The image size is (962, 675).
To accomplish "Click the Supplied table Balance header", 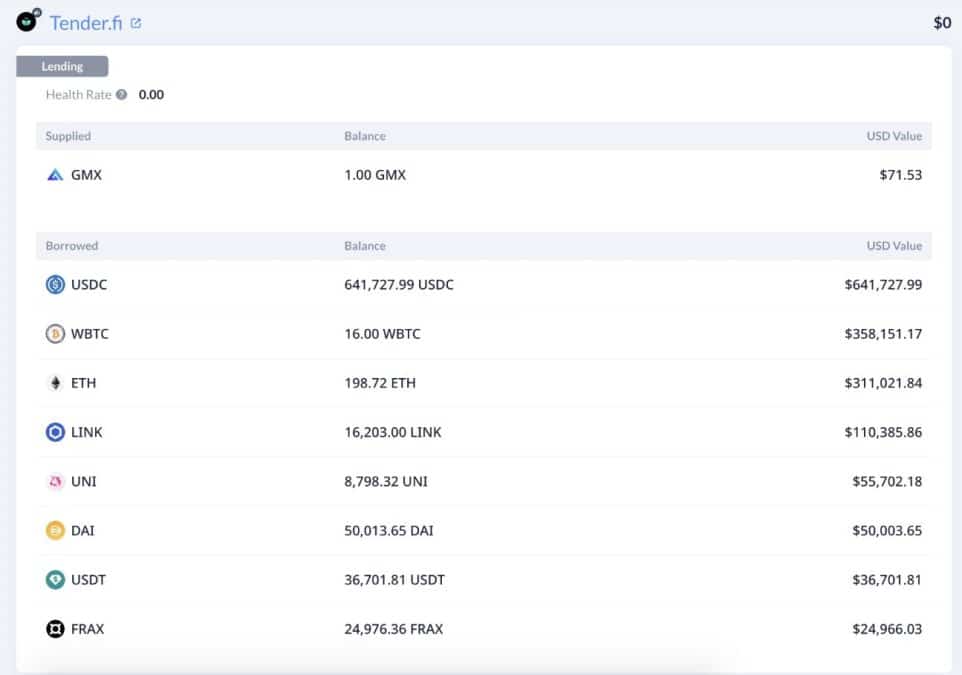I will [365, 136].
